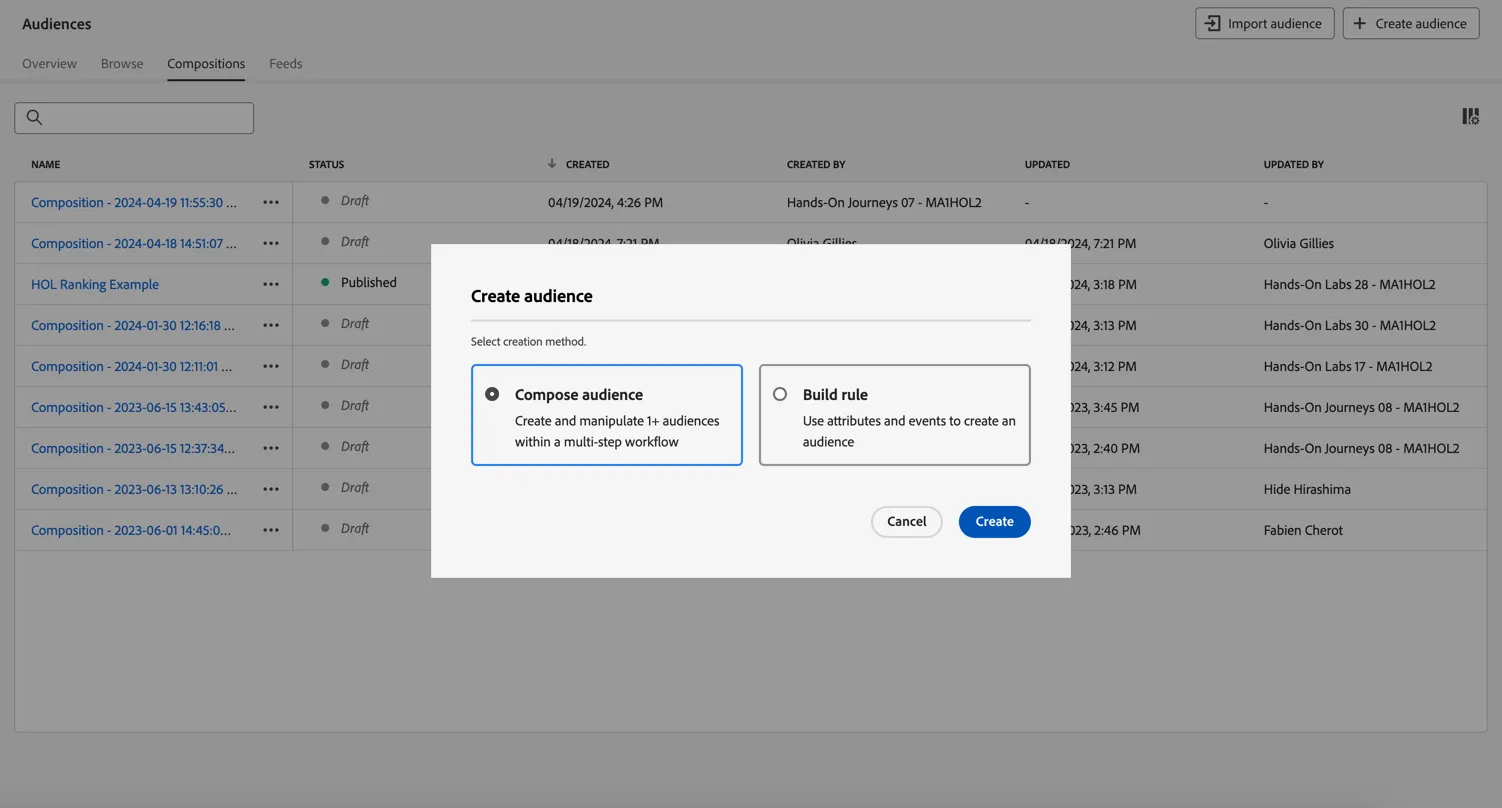Click the Status column header
The width and height of the screenshot is (1502, 808).
pyautogui.click(x=326, y=164)
